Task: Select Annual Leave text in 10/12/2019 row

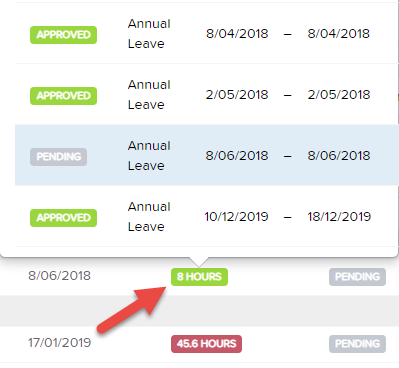Action: click(x=149, y=217)
